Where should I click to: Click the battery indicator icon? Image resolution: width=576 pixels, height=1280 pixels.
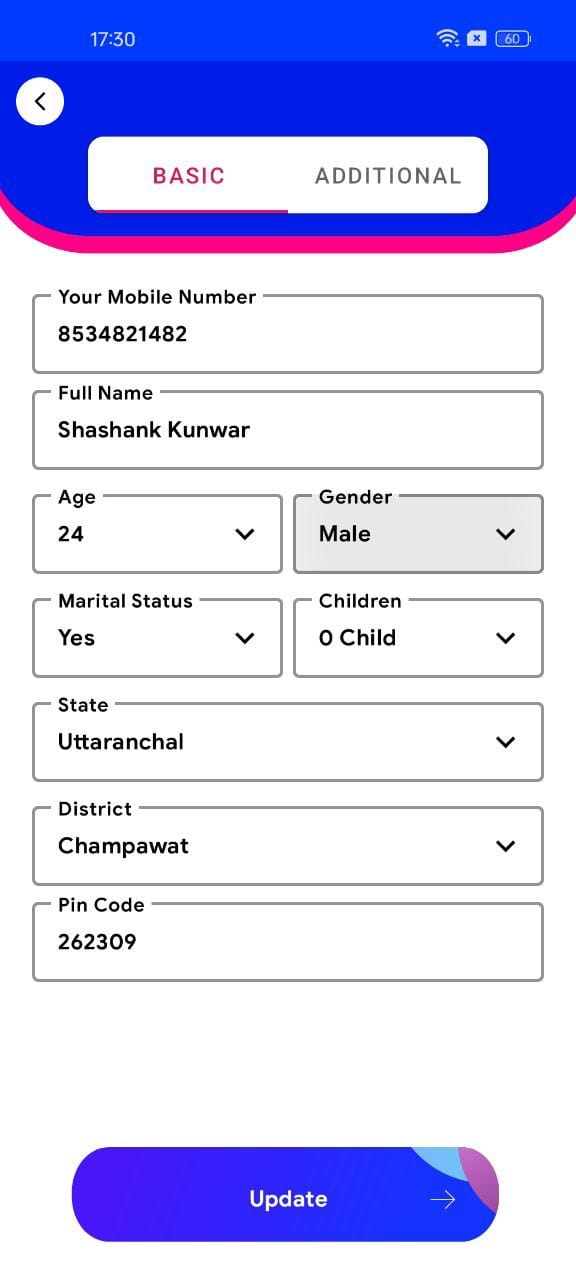tap(513, 39)
